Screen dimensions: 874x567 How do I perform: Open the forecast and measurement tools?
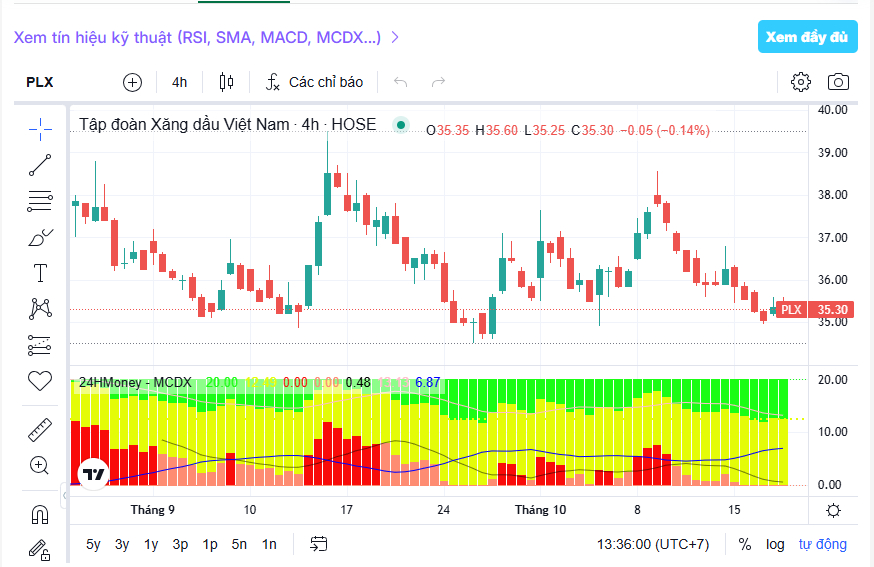point(40,346)
